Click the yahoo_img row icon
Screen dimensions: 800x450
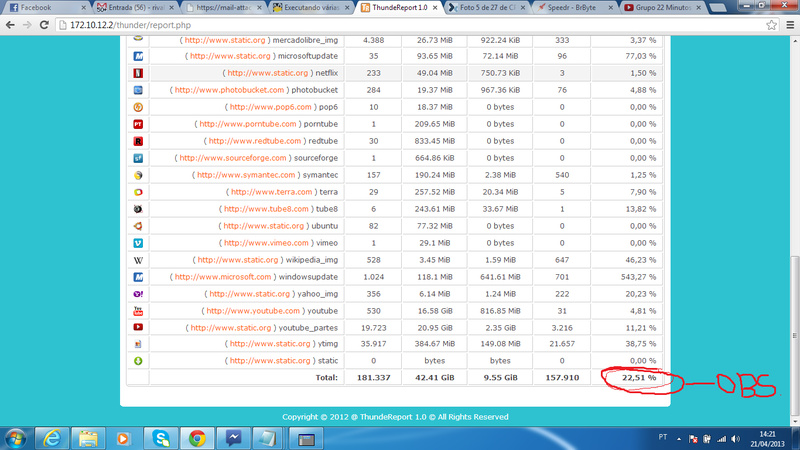(x=138, y=294)
